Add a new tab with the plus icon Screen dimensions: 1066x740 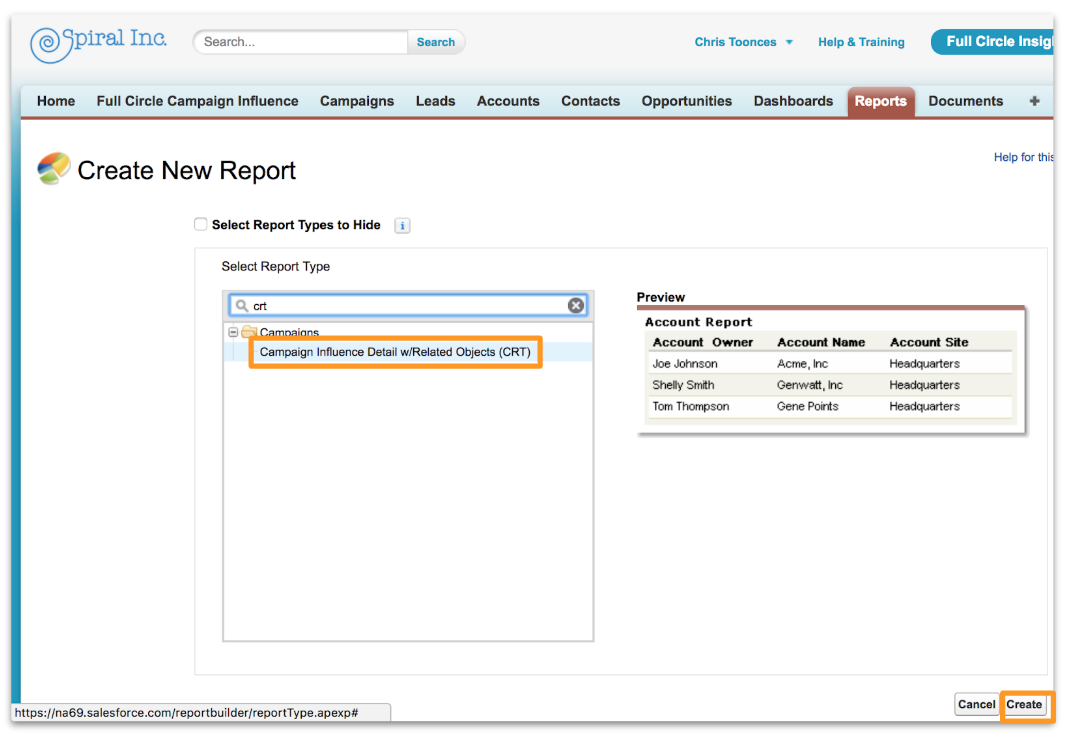pos(1034,101)
